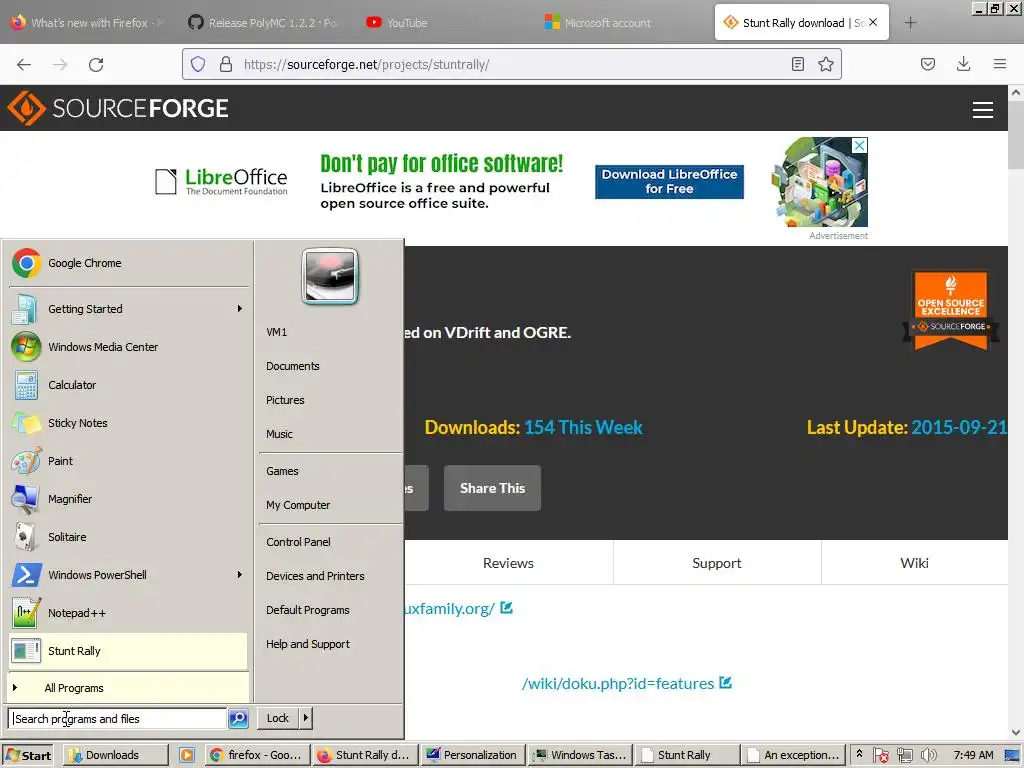
Task: Open the Wiki tab on SourceForge
Action: [x=914, y=563]
